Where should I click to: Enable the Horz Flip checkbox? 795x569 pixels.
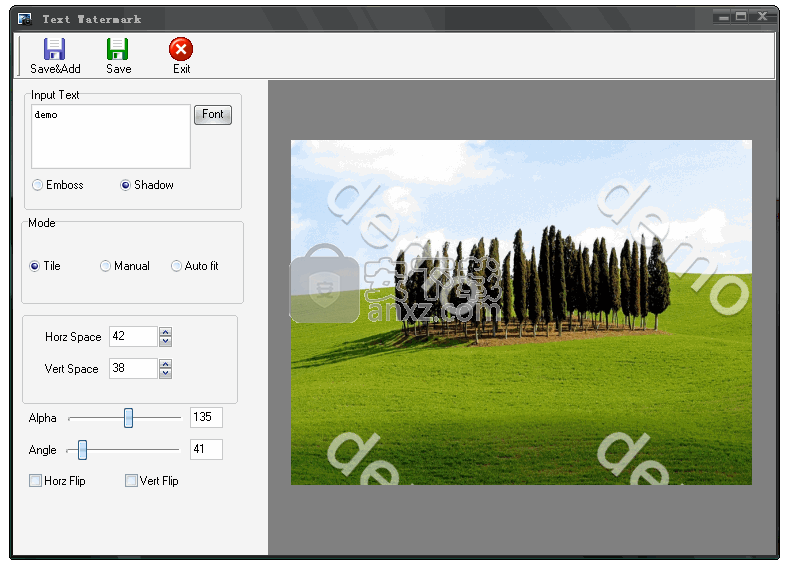pyautogui.click(x=35, y=480)
